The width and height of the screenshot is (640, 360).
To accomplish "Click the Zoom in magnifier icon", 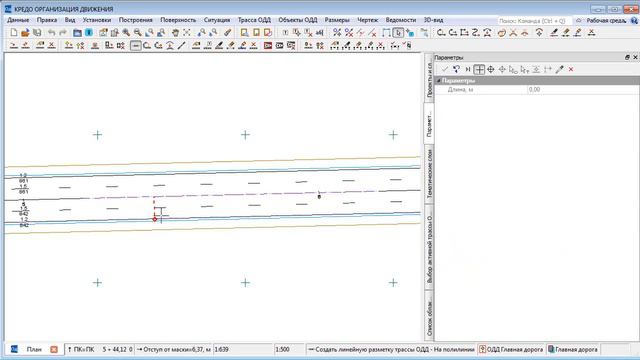I will pyautogui.click(x=126, y=33).
